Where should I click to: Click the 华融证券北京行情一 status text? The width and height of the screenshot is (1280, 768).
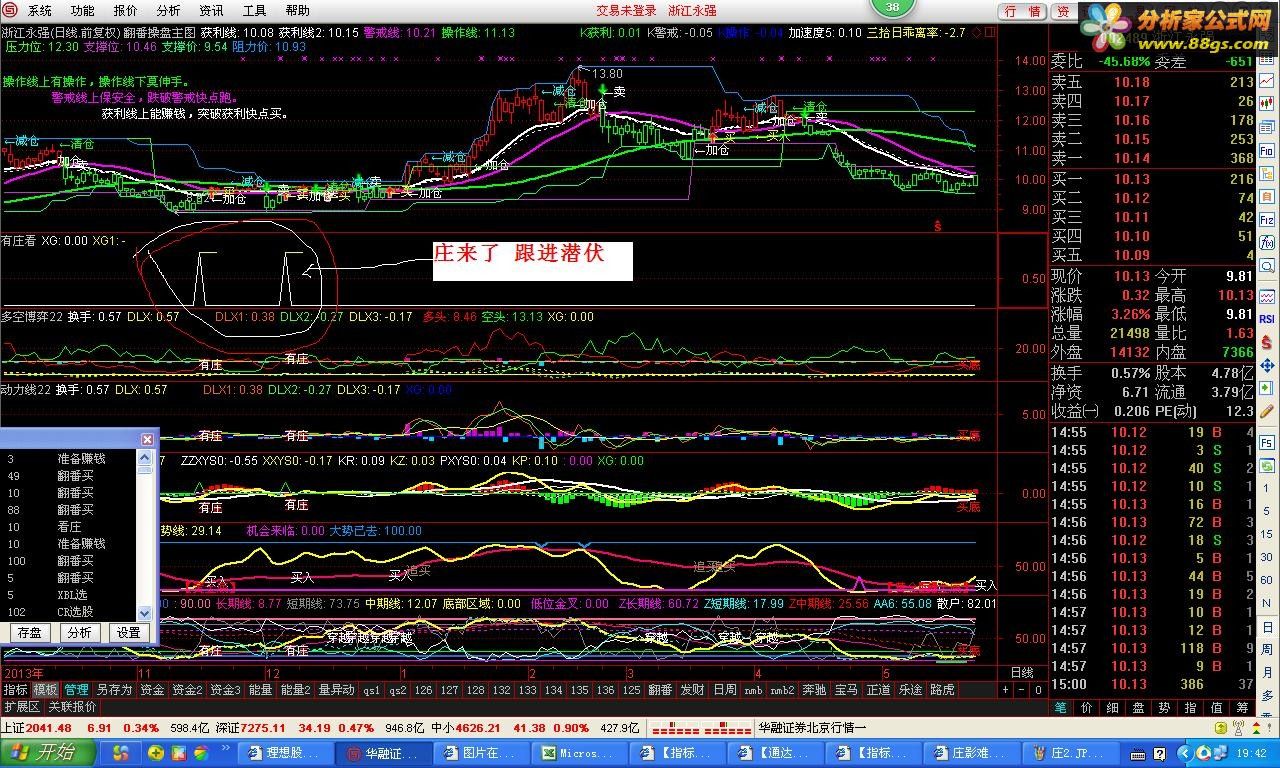[x=812, y=728]
